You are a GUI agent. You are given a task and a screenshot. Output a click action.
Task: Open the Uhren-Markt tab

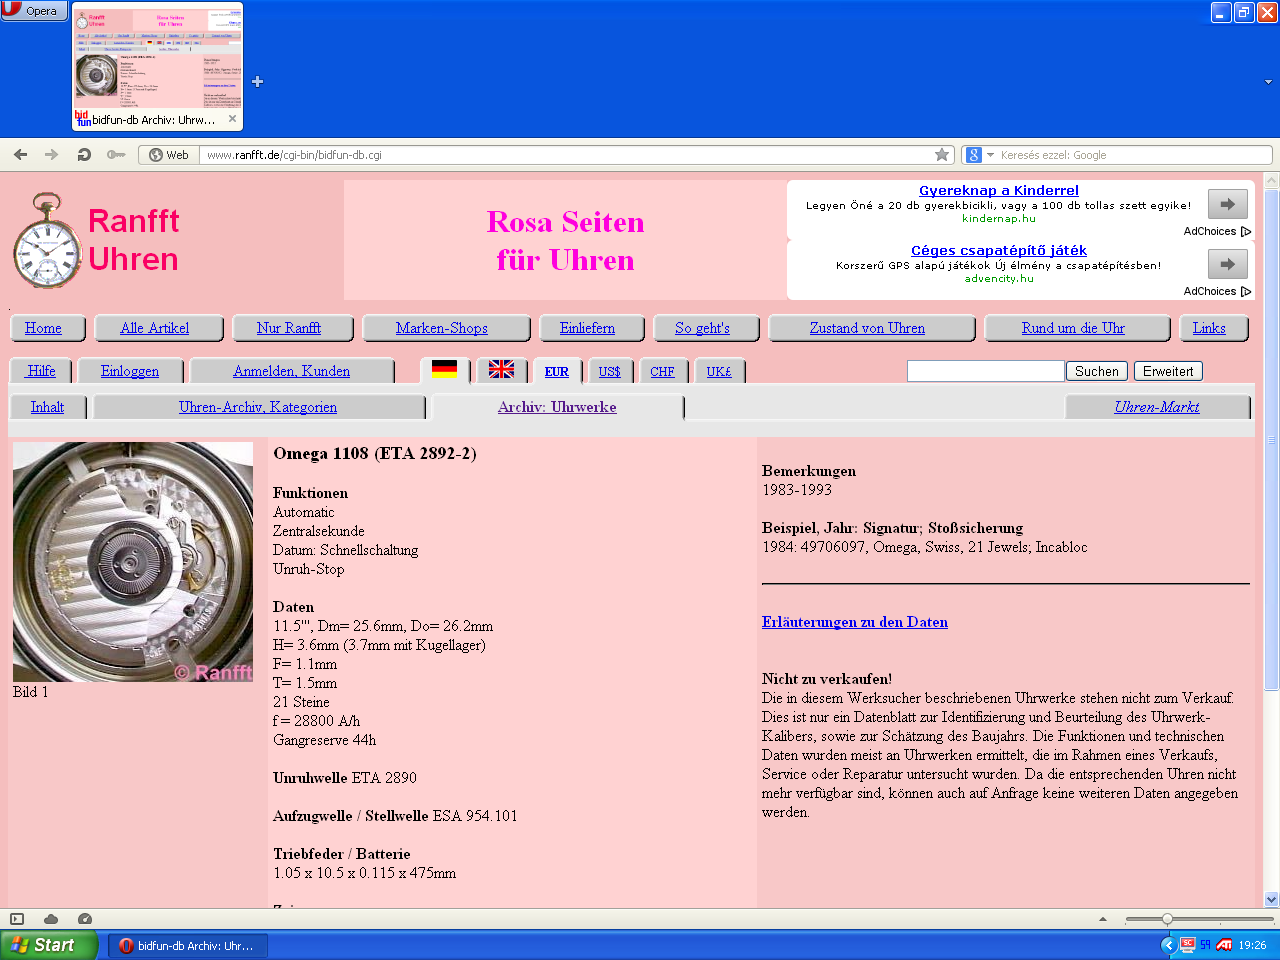pos(1157,407)
